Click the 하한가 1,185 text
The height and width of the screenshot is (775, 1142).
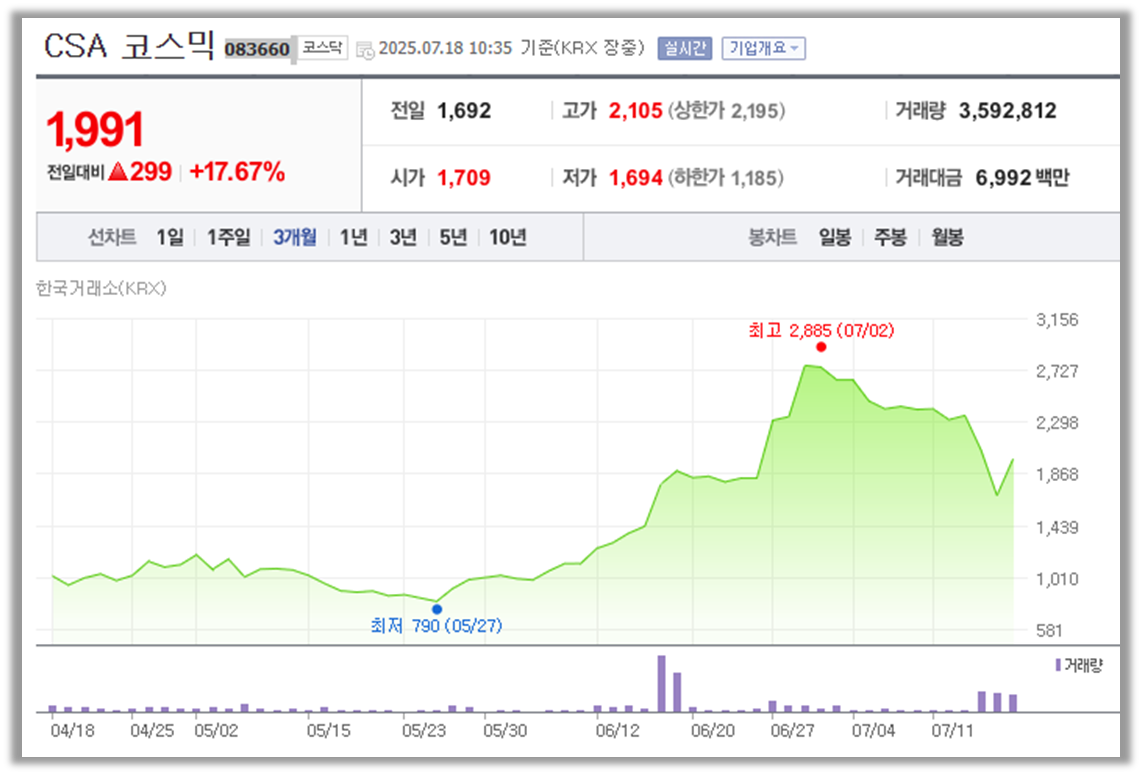pyautogui.click(x=725, y=178)
